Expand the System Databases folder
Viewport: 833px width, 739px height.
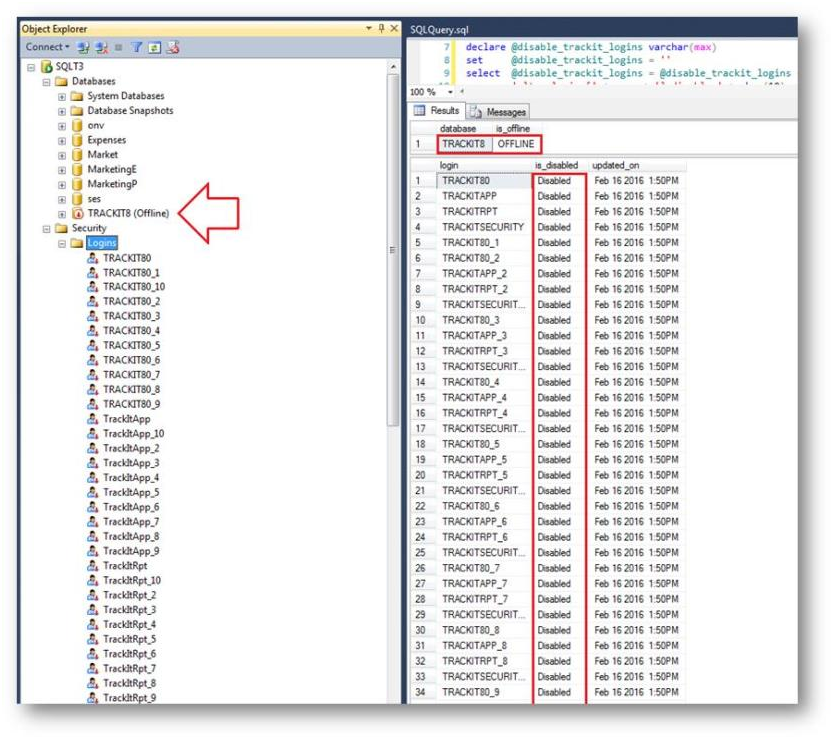tap(62, 97)
